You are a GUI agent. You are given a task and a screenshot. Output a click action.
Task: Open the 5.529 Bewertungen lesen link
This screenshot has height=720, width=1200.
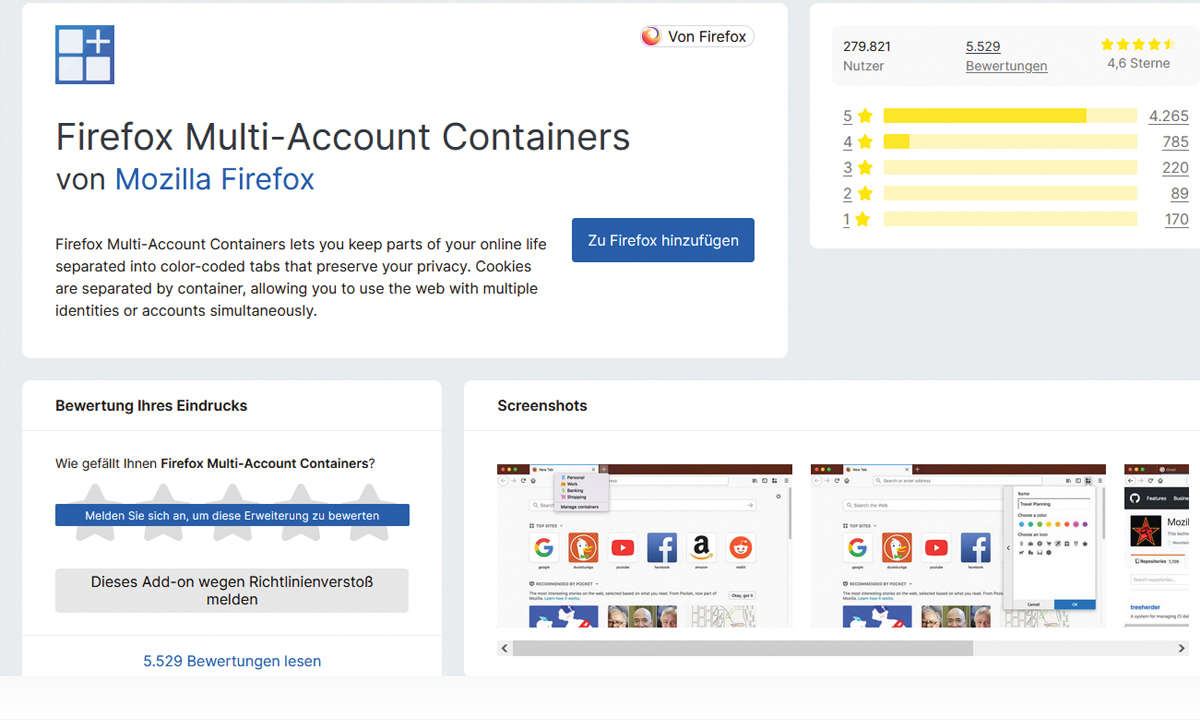point(232,661)
